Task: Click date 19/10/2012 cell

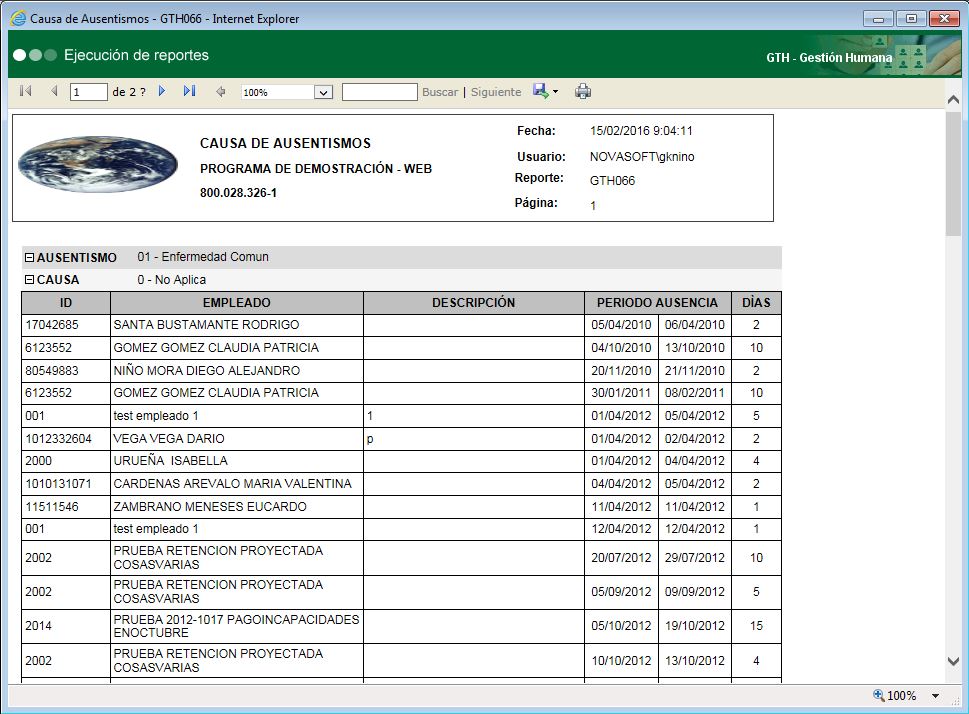Action: coord(695,626)
